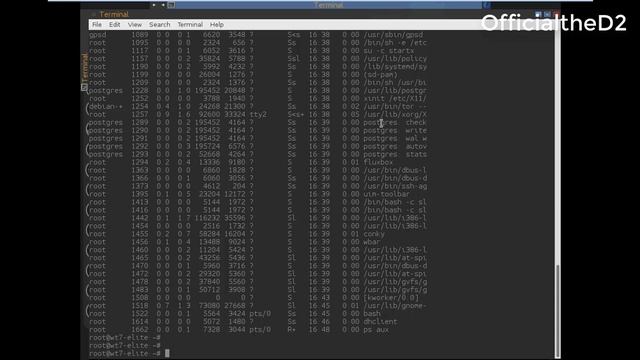Click the 'postgres: write' process text
Image resolution: width=640 pixels, height=360 pixels.
point(395,131)
